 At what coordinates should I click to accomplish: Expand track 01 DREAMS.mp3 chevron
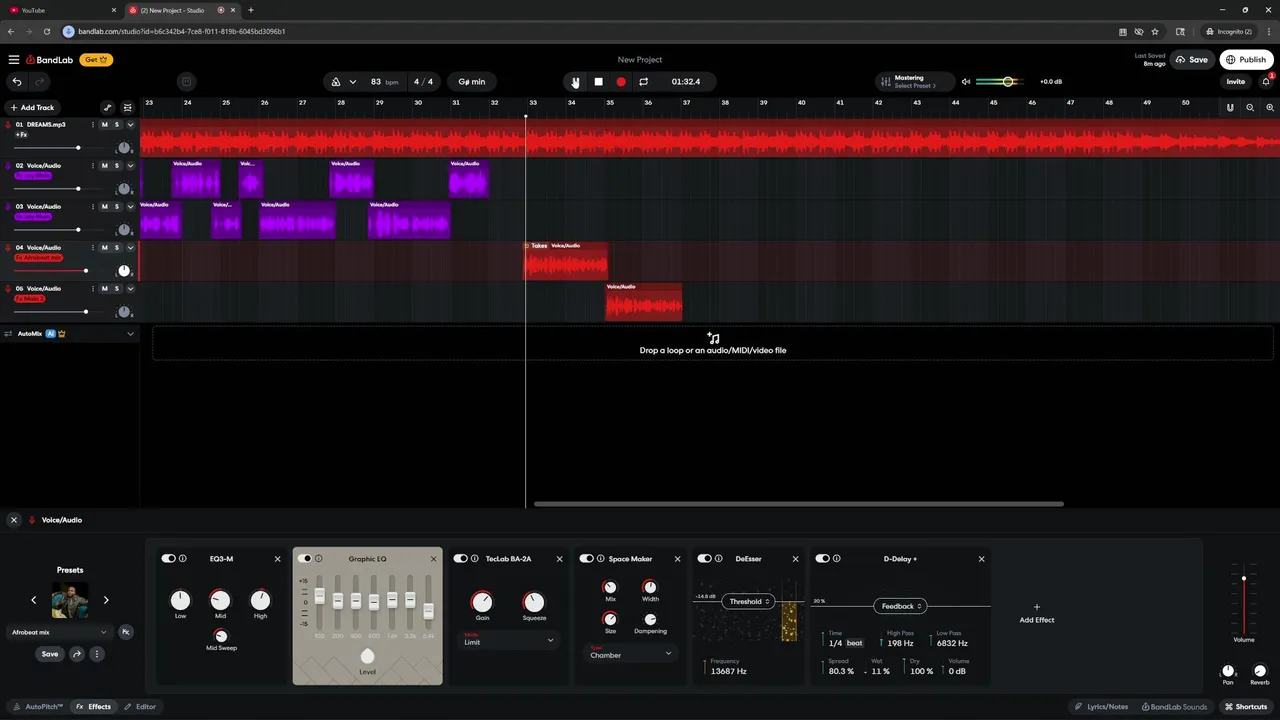pos(130,125)
